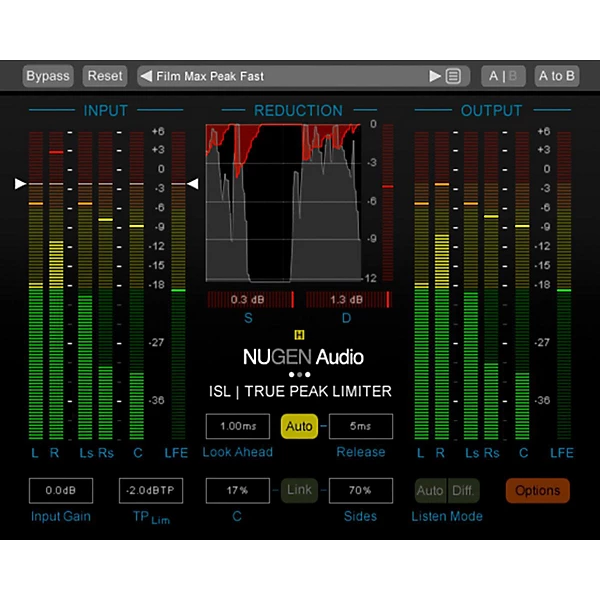
Task: Click the three dots under the NUGEN logo
Action: 299,375
